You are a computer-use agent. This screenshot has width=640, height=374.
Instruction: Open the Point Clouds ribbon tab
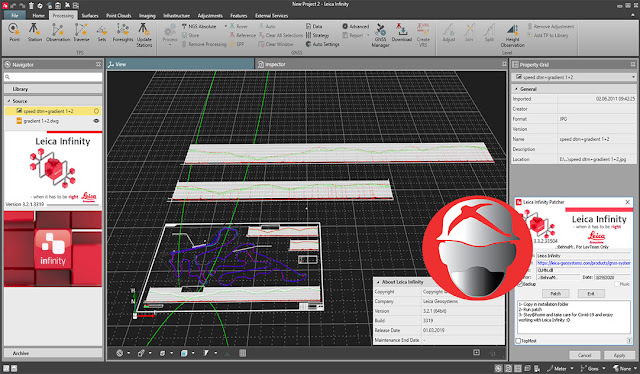[x=118, y=16]
